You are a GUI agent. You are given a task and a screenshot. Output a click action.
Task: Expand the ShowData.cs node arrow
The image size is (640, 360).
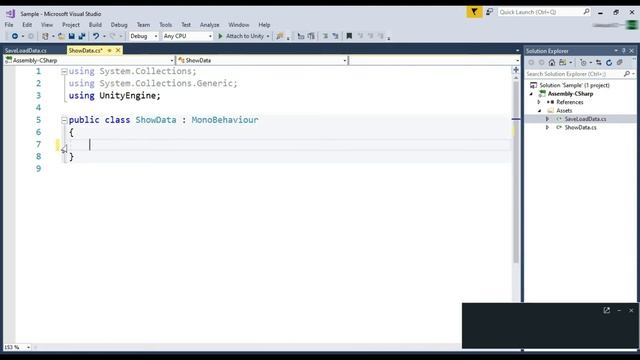click(x=547, y=128)
